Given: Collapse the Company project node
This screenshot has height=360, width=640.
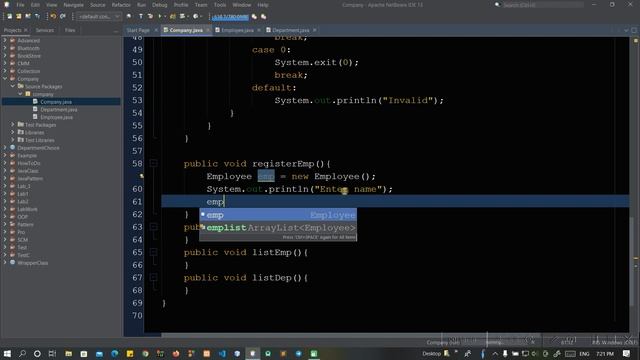Looking at the screenshot, I should pos(5,79).
